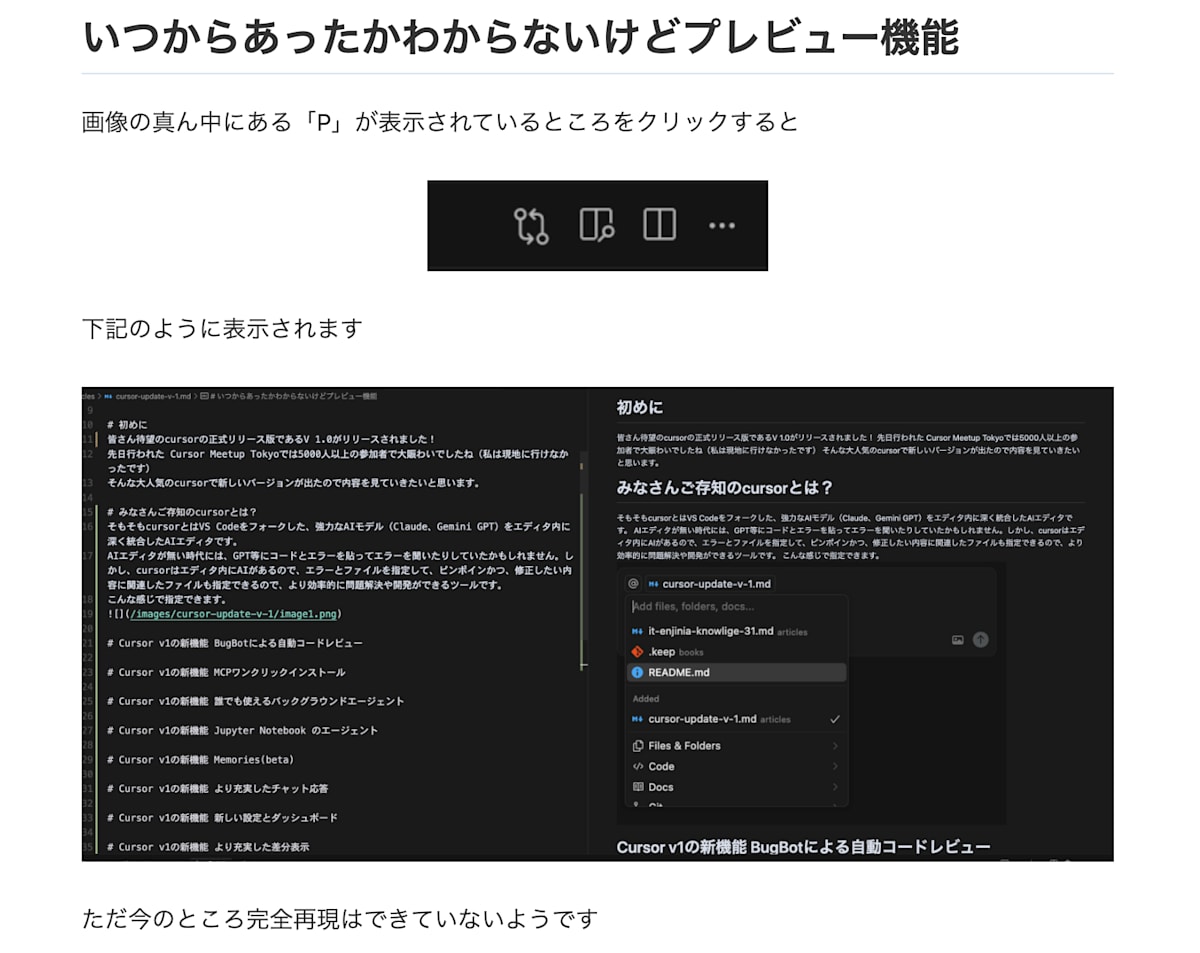Click cursor-update-v-1.md in editor breadcrumb
1200x953 pixels.
point(153,396)
